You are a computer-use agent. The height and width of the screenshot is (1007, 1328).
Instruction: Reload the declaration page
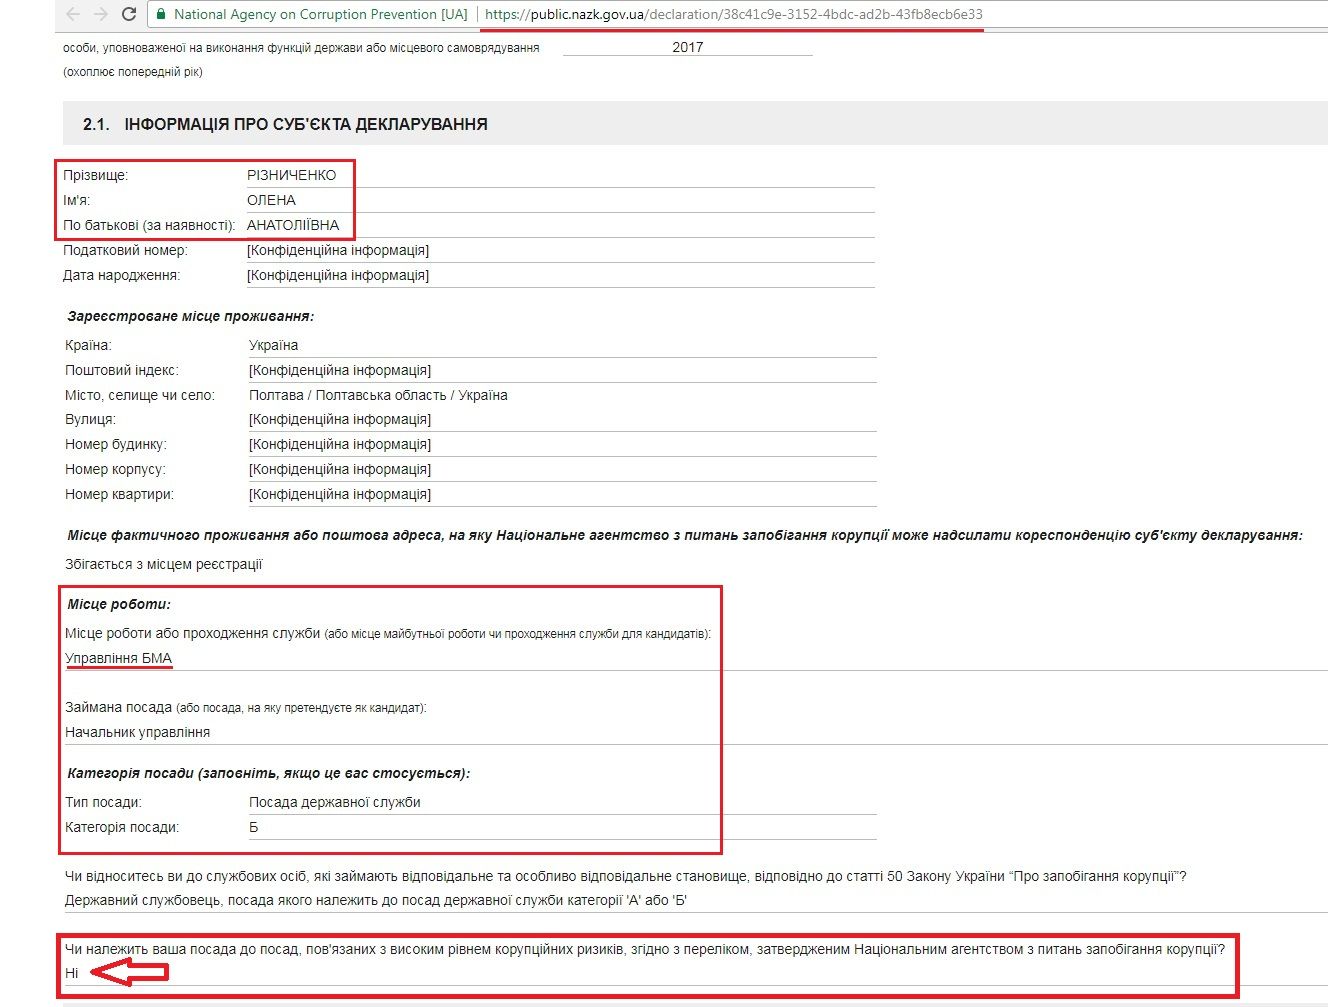128,14
